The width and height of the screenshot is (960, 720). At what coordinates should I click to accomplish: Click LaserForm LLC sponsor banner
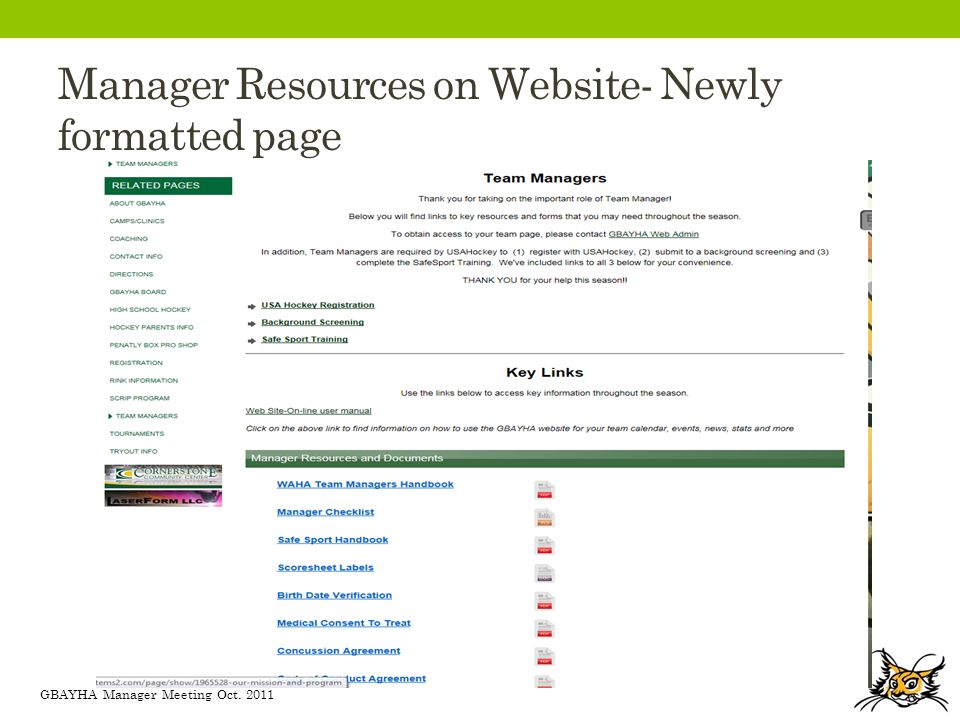pyautogui.click(x=163, y=498)
